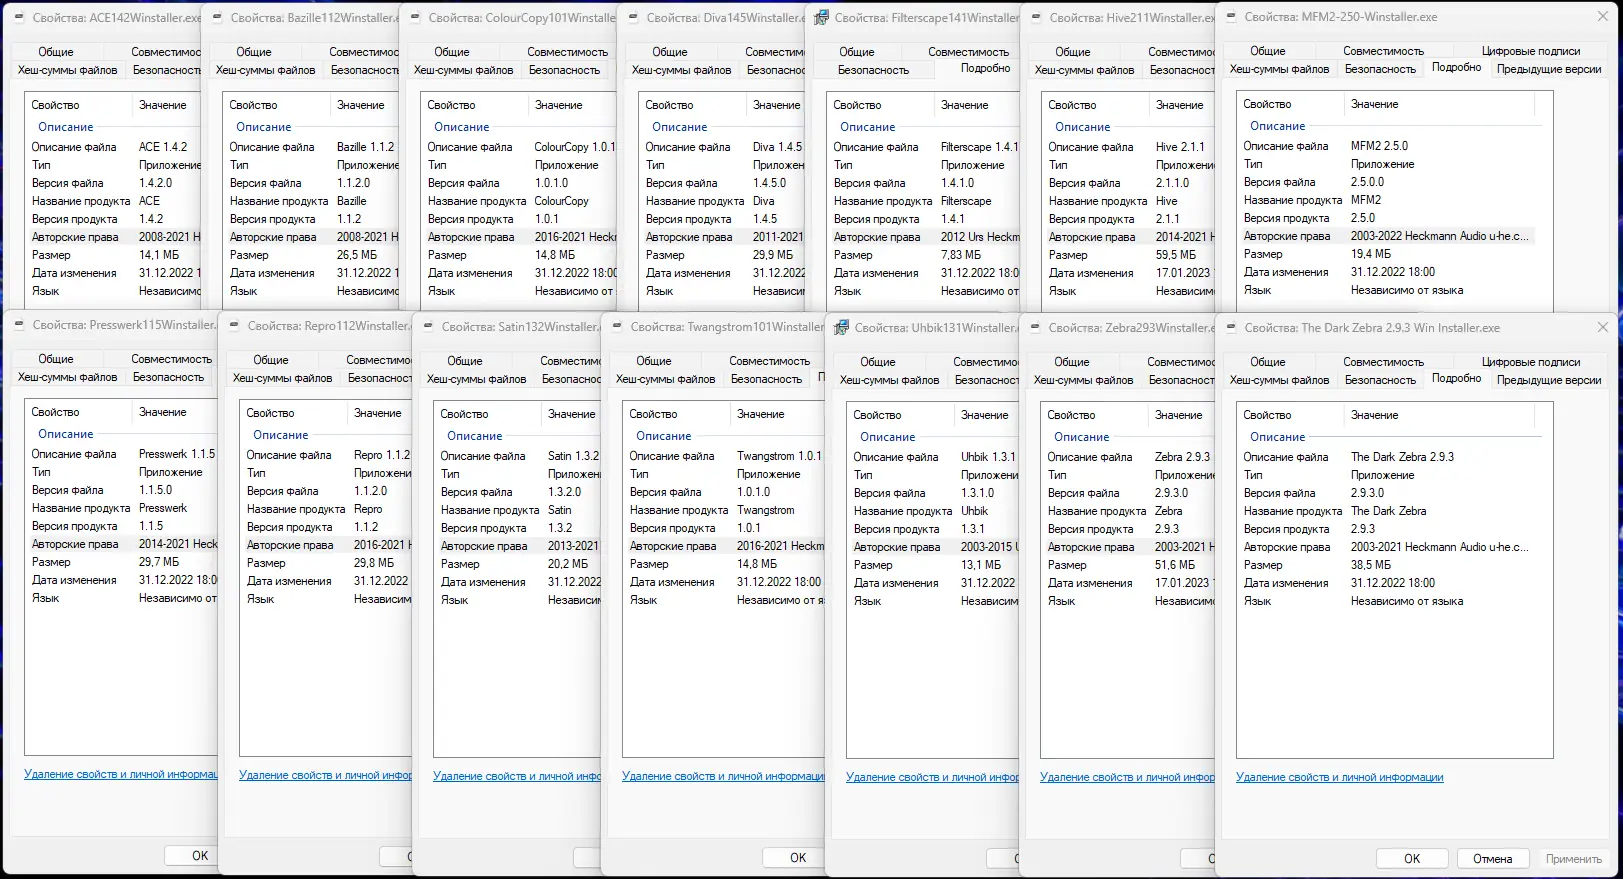1623x879 pixels.
Task: Click the Repro112Winstaller window title bar icon
Action: point(234,326)
